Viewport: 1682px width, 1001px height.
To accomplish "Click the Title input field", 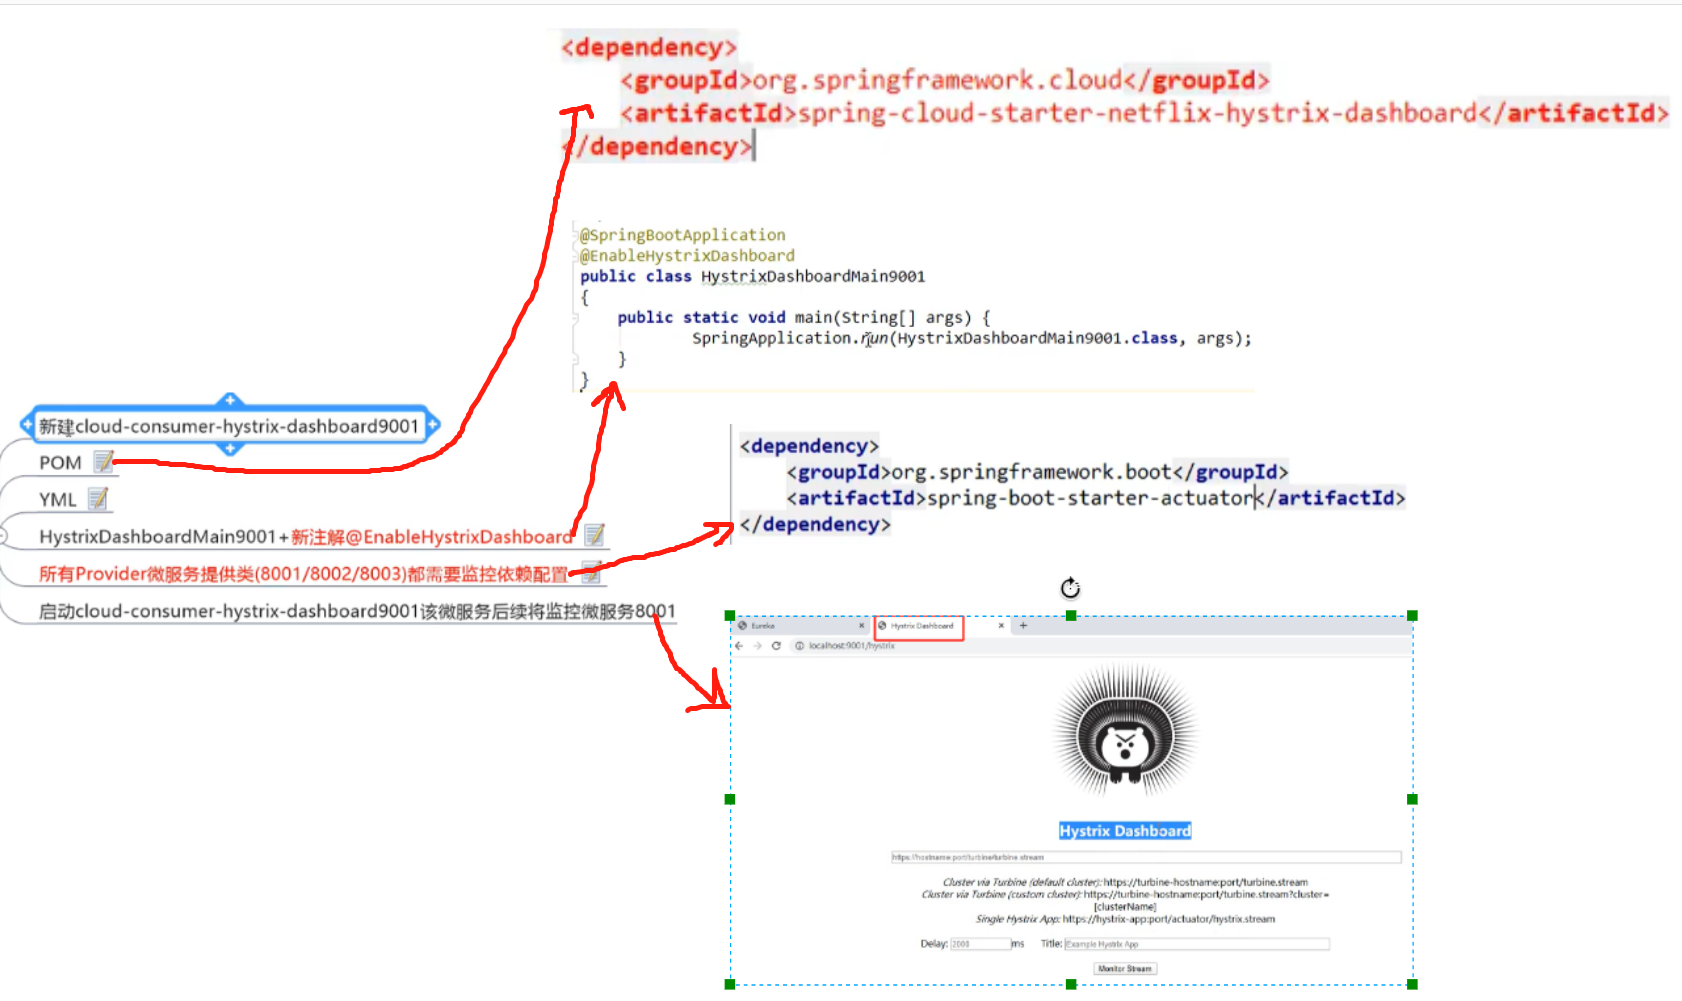I will tap(1197, 944).
